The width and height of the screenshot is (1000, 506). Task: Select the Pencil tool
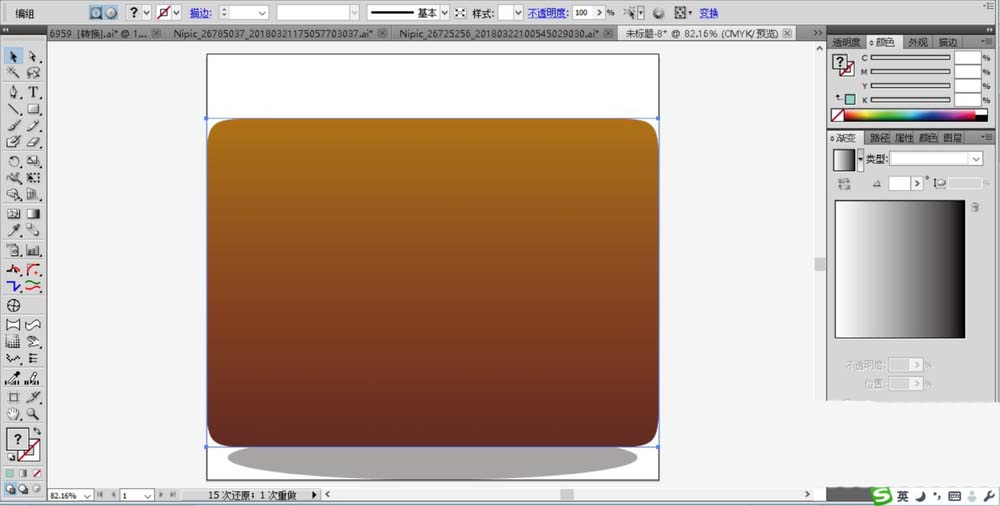click(34, 126)
